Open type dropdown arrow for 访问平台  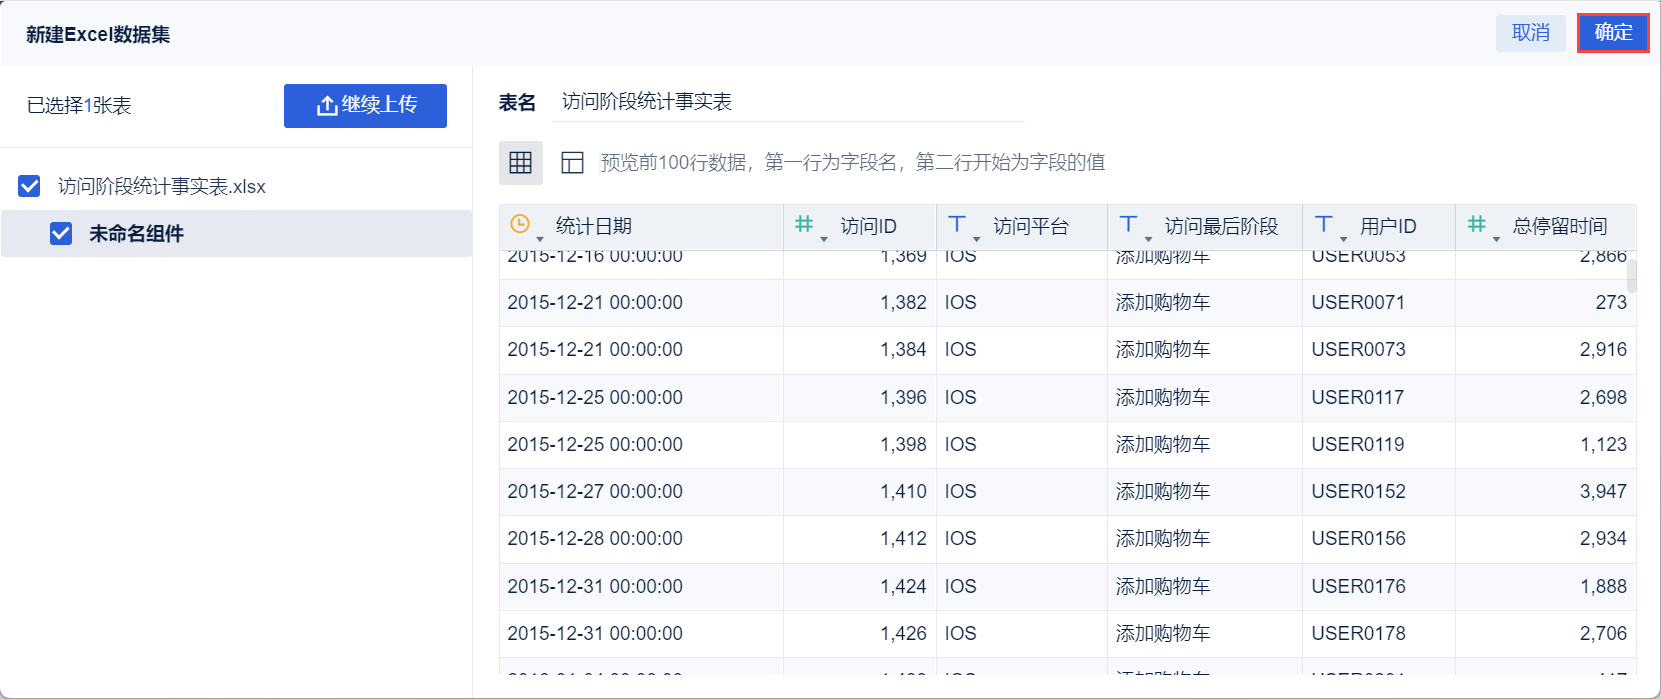point(977,239)
